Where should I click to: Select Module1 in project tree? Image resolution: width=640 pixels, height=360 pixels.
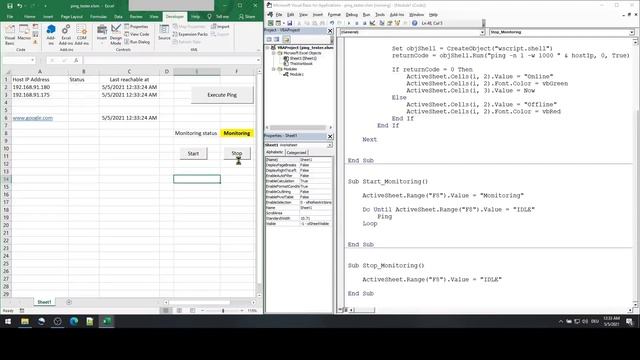pyautogui.click(x=296, y=75)
